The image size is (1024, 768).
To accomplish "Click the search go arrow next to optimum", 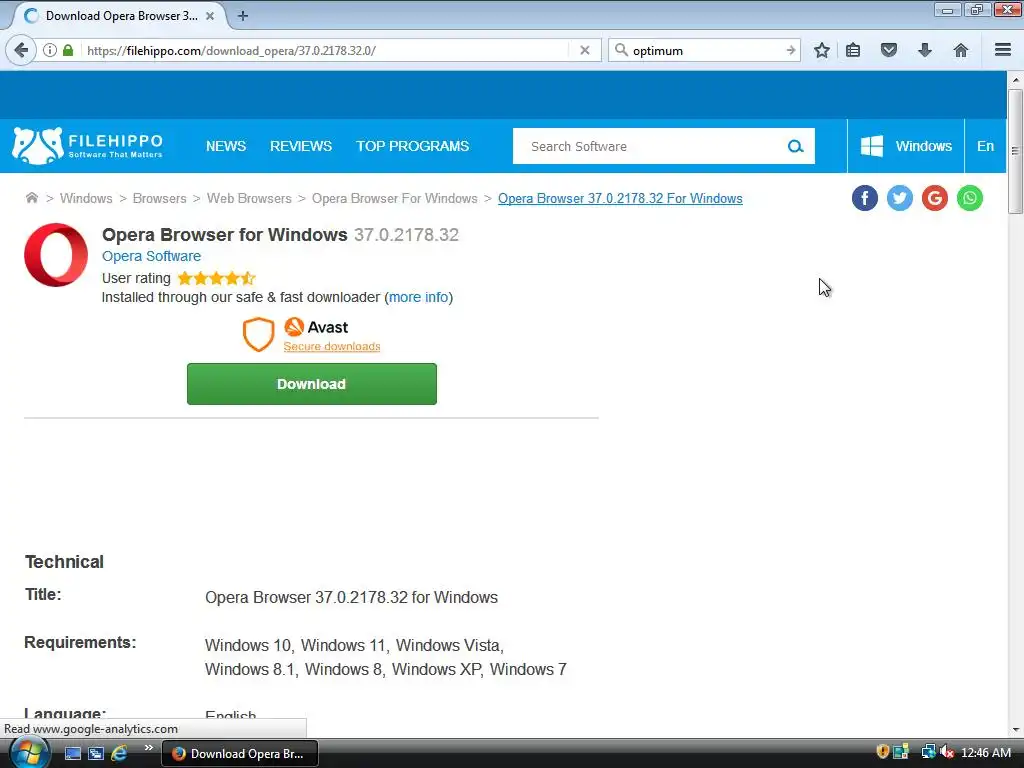I will click(x=791, y=50).
